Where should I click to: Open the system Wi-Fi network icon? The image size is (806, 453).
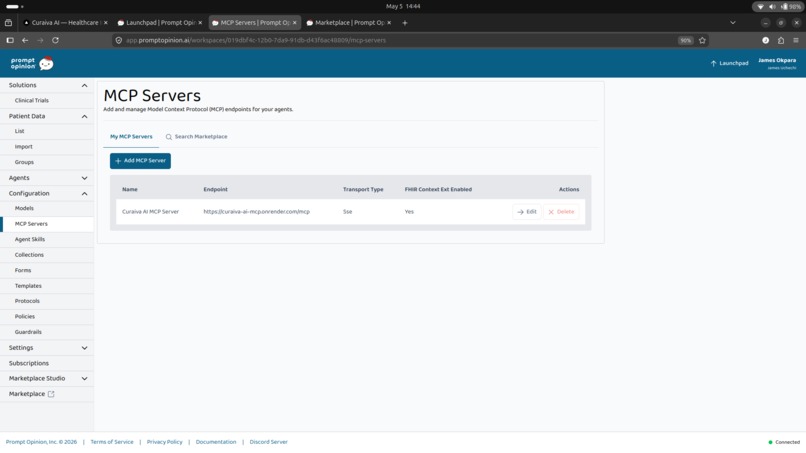point(760,7)
